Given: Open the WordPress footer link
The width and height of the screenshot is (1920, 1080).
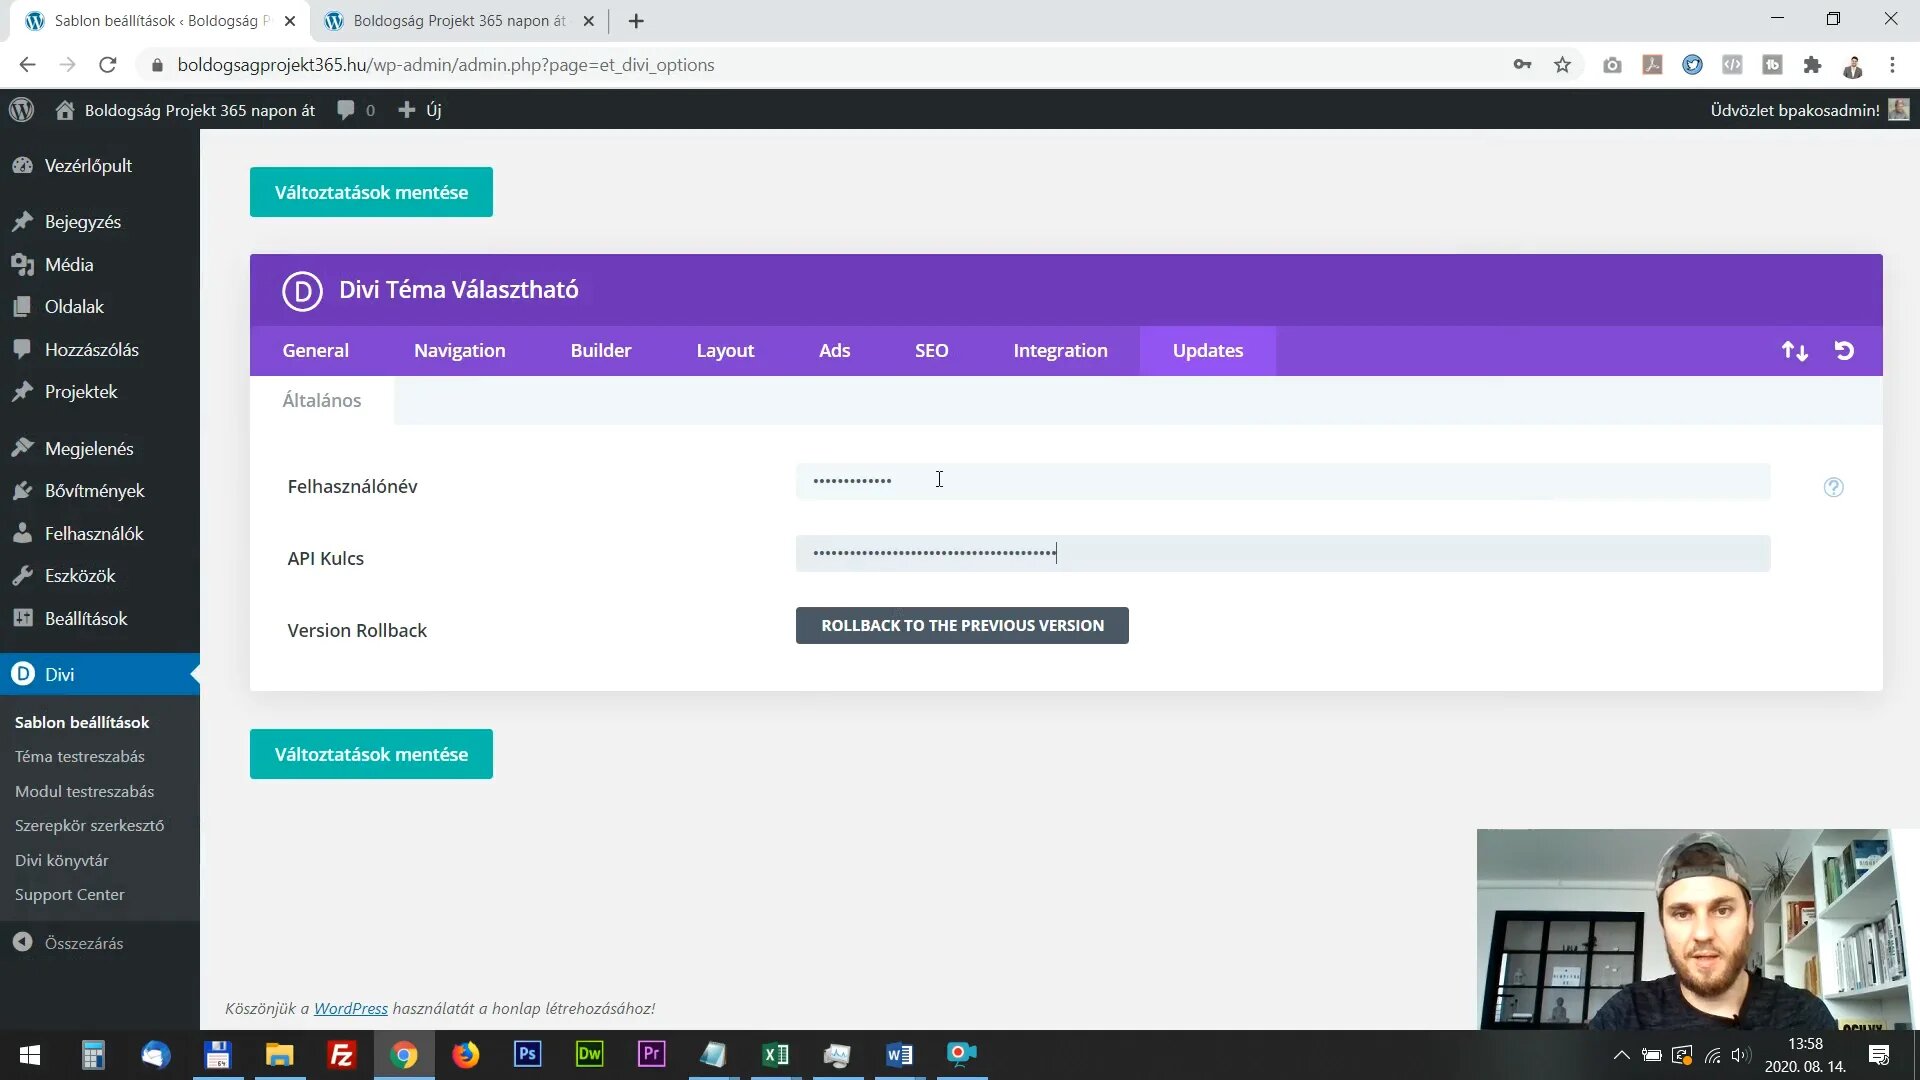Looking at the screenshot, I should click(x=351, y=1008).
